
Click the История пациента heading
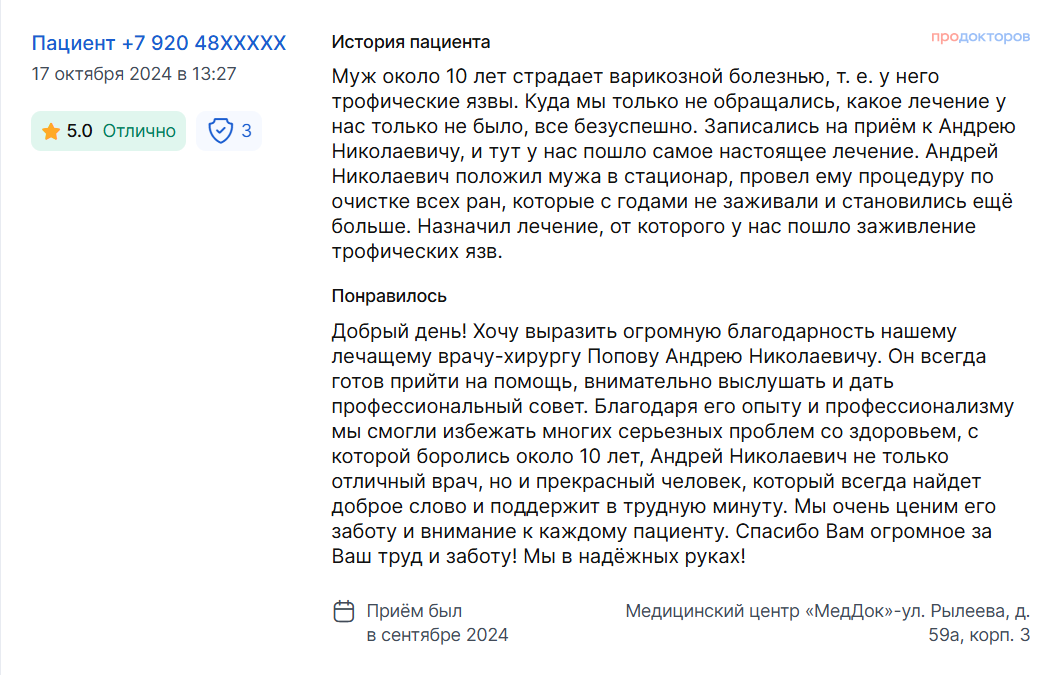(411, 42)
